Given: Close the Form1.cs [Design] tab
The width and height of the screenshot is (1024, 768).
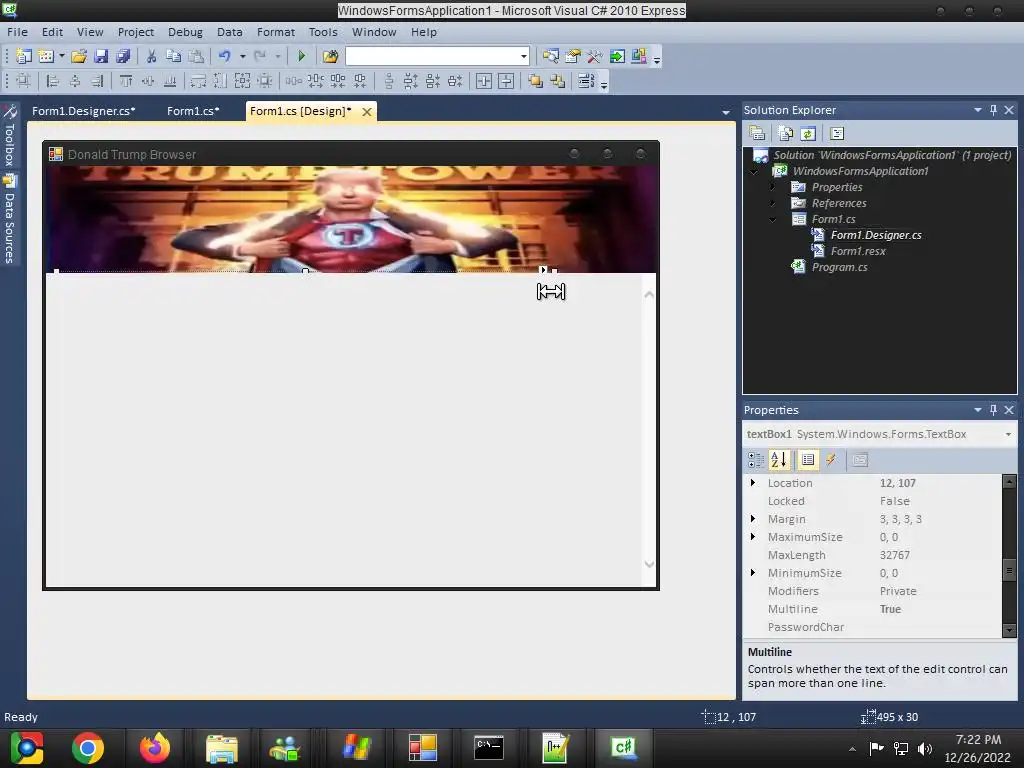Looking at the screenshot, I should pos(367,112).
